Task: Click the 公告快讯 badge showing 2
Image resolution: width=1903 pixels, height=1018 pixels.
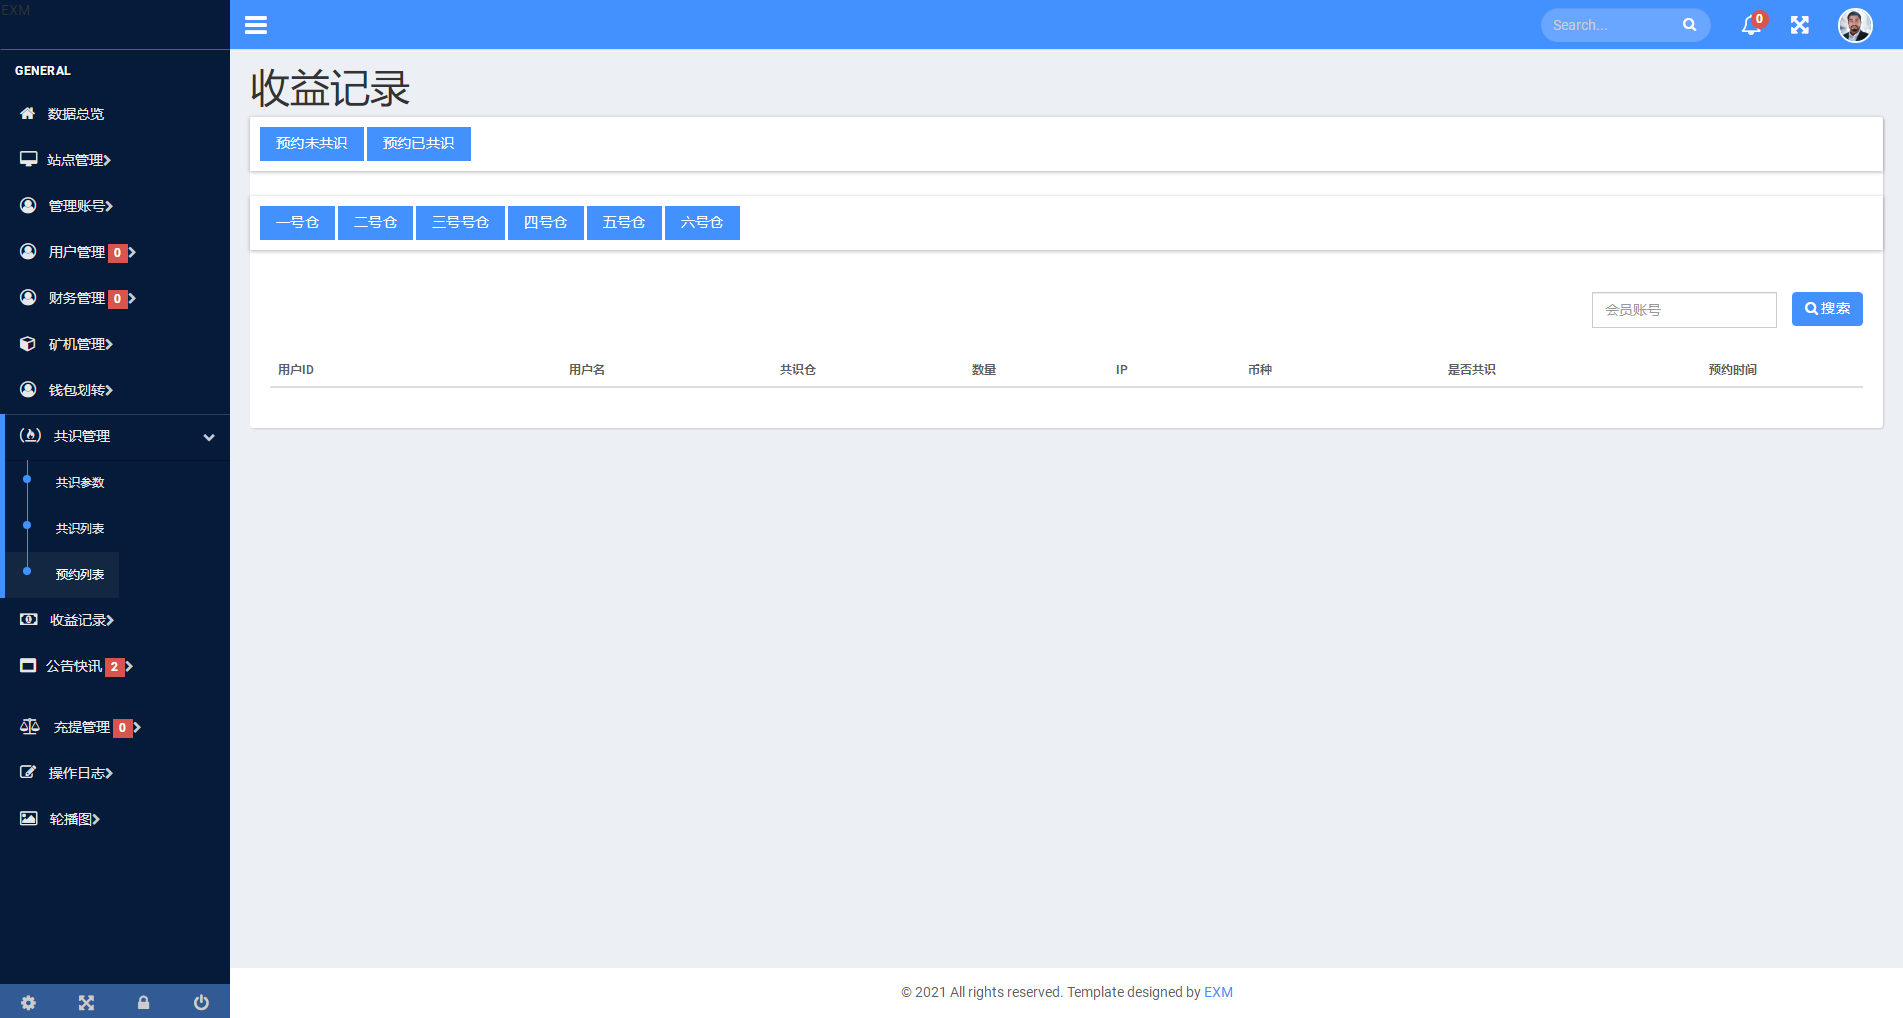Action: [115, 667]
